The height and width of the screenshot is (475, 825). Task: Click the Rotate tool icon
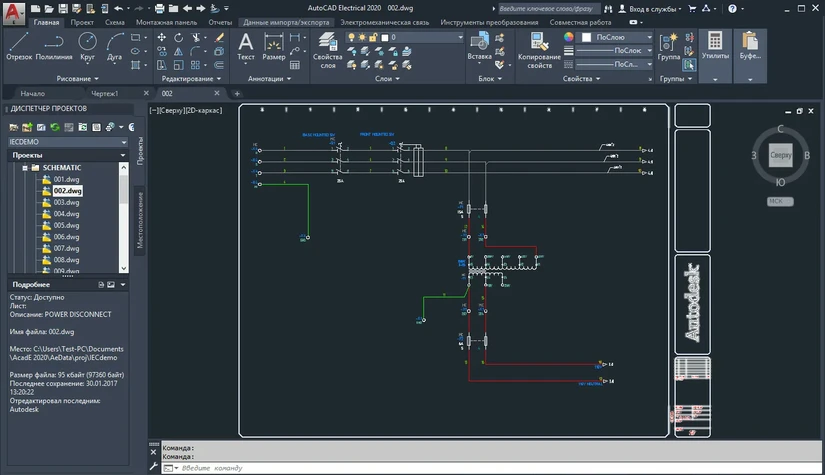click(x=178, y=37)
